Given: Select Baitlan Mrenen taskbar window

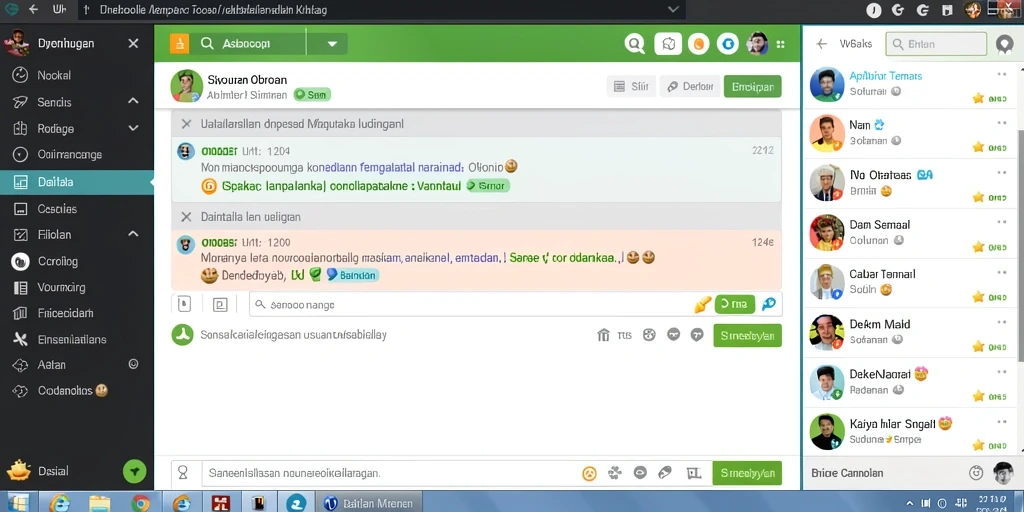Looking at the screenshot, I should tap(370, 503).
